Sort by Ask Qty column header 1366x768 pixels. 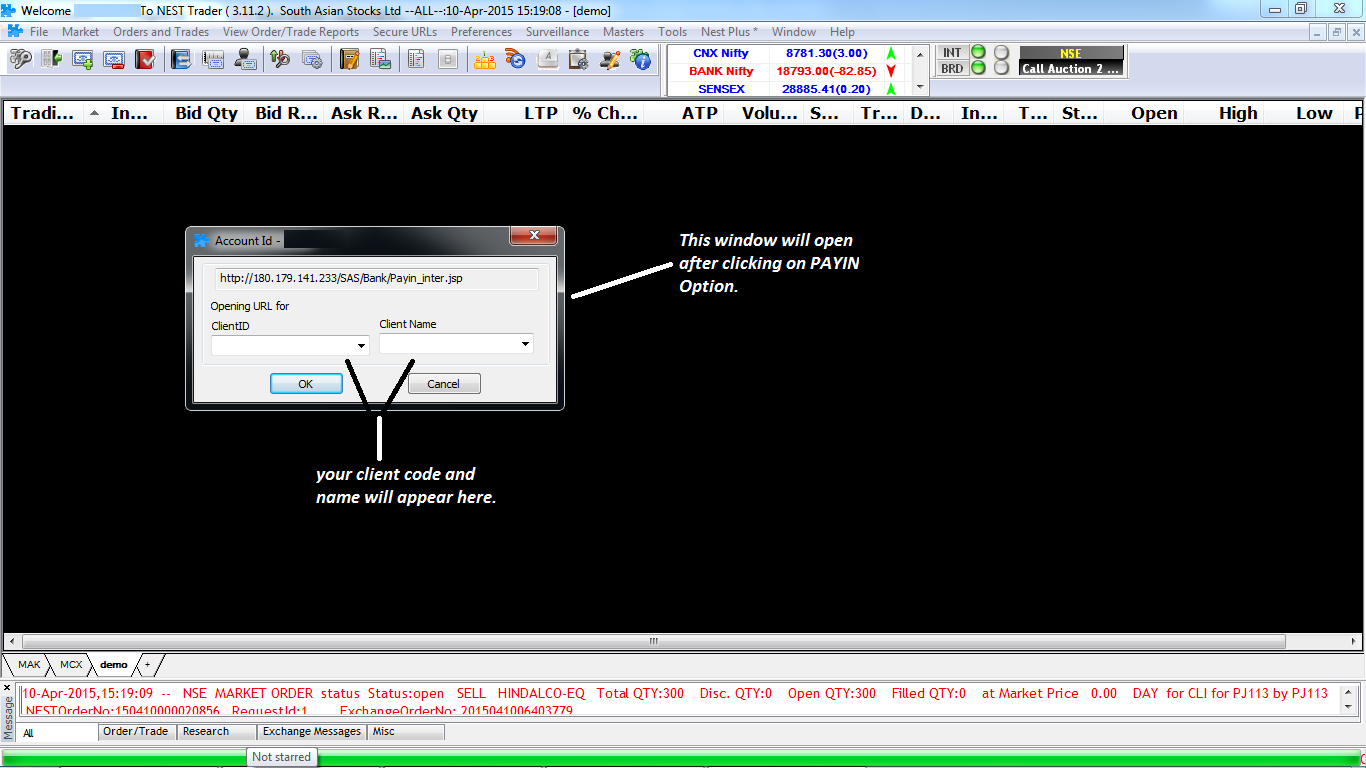[x=444, y=113]
